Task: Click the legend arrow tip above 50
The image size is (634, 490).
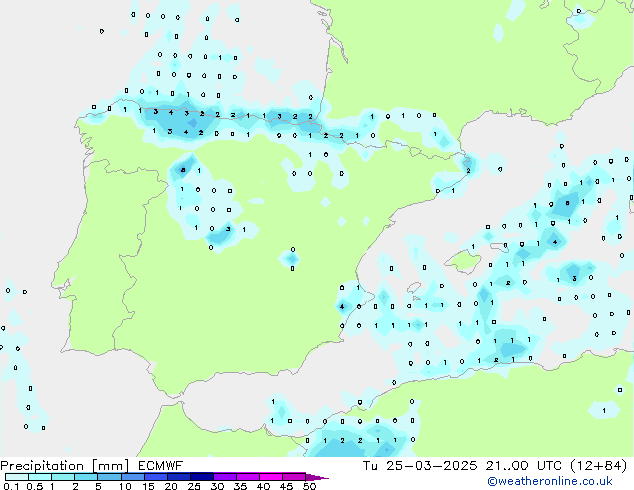Action: tap(317, 477)
